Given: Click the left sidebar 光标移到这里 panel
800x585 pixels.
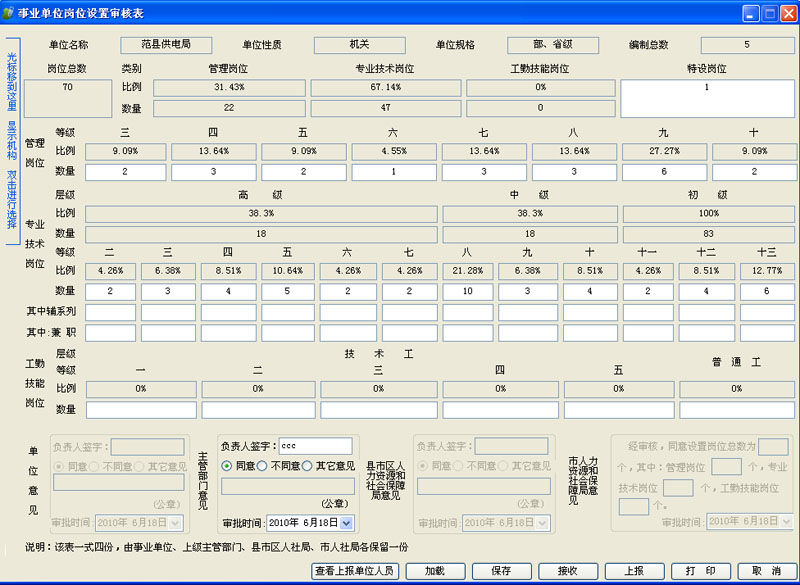Looking at the screenshot, I should tap(12, 141).
